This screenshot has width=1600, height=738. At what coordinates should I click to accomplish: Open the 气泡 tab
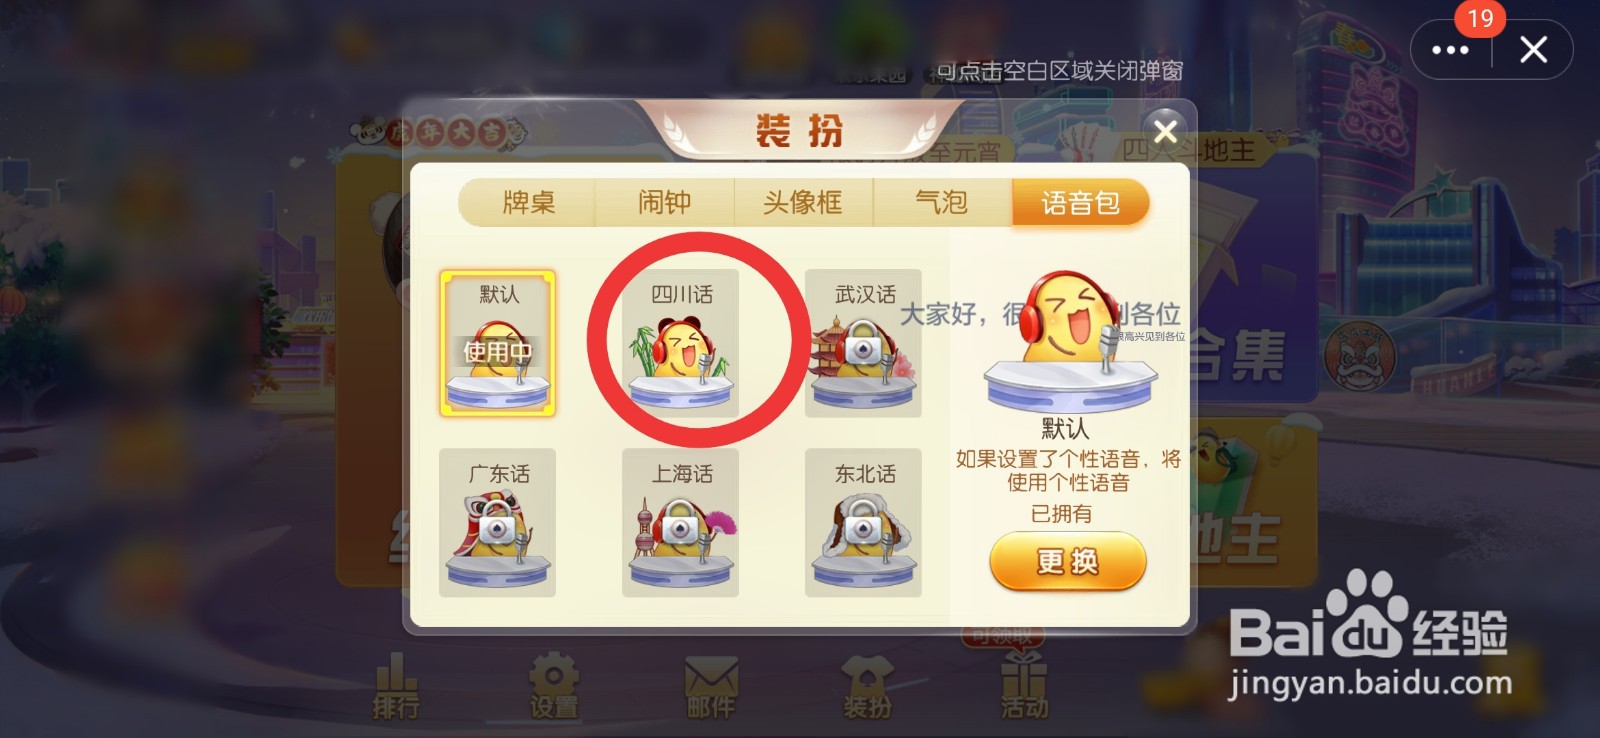pos(942,203)
